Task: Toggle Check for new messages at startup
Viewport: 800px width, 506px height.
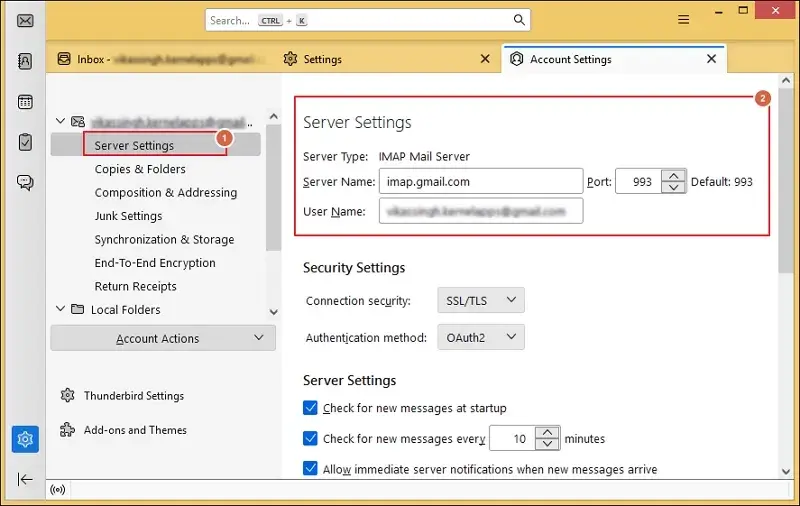Action: (310, 408)
